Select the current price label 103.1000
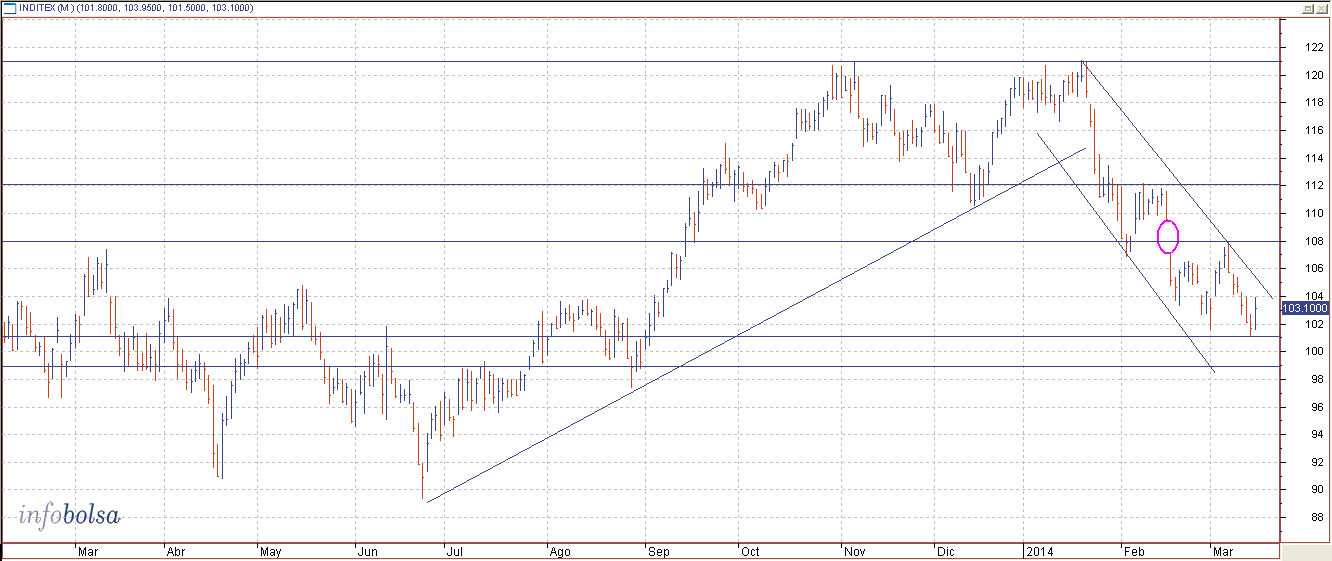Image resolution: width=1332 pixels, height=561 pixels. (x=1303, y=310)
